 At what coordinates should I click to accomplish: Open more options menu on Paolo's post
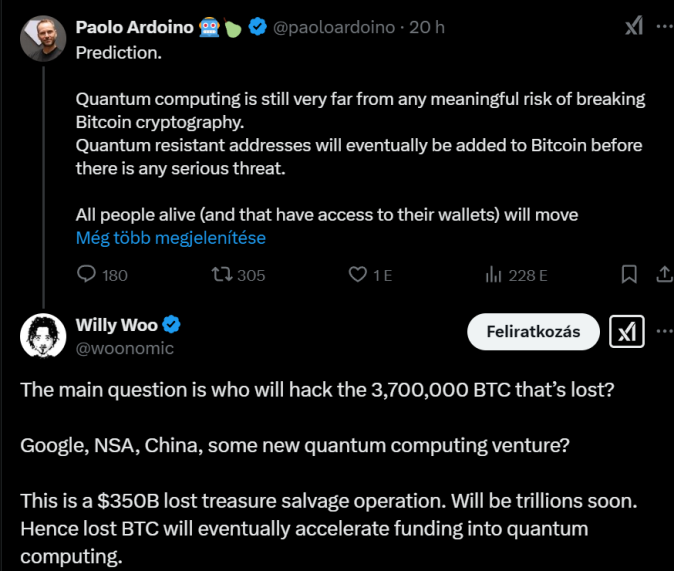click(664, 27)
